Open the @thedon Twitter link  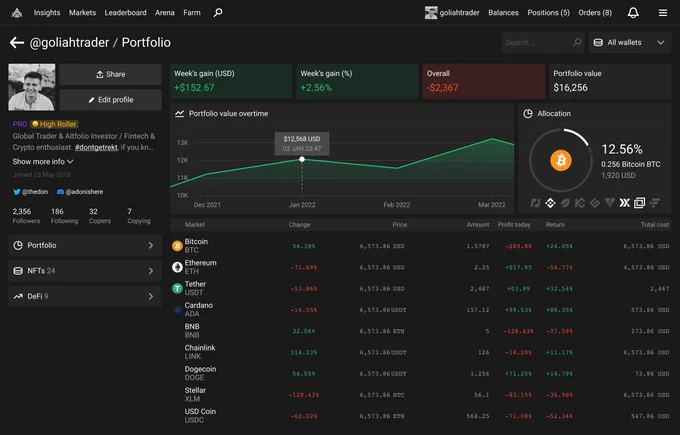coord(35,192)
